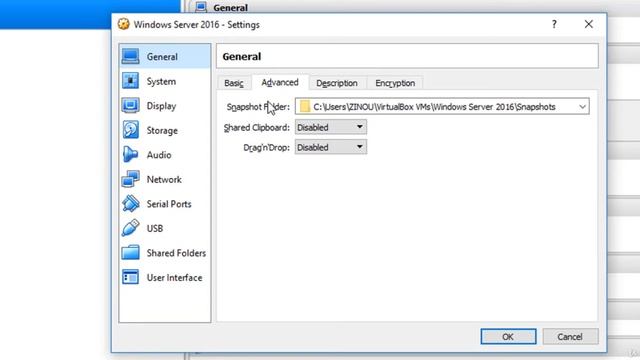Switch to the Description tab
The width and height of the screenshot is (640, 360).
click(337, 83)
